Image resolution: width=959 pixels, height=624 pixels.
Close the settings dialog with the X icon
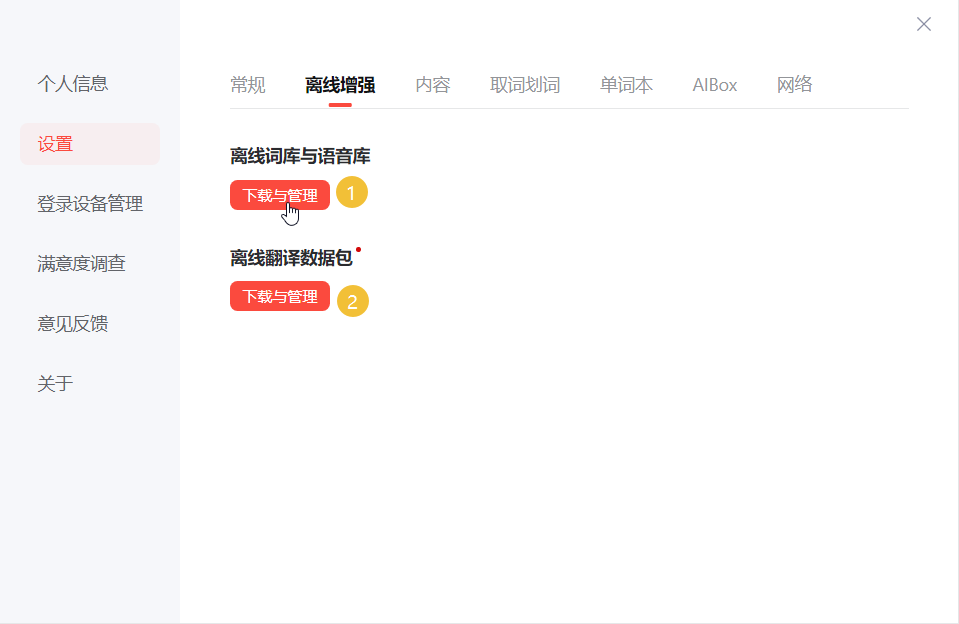pos(924,24)
